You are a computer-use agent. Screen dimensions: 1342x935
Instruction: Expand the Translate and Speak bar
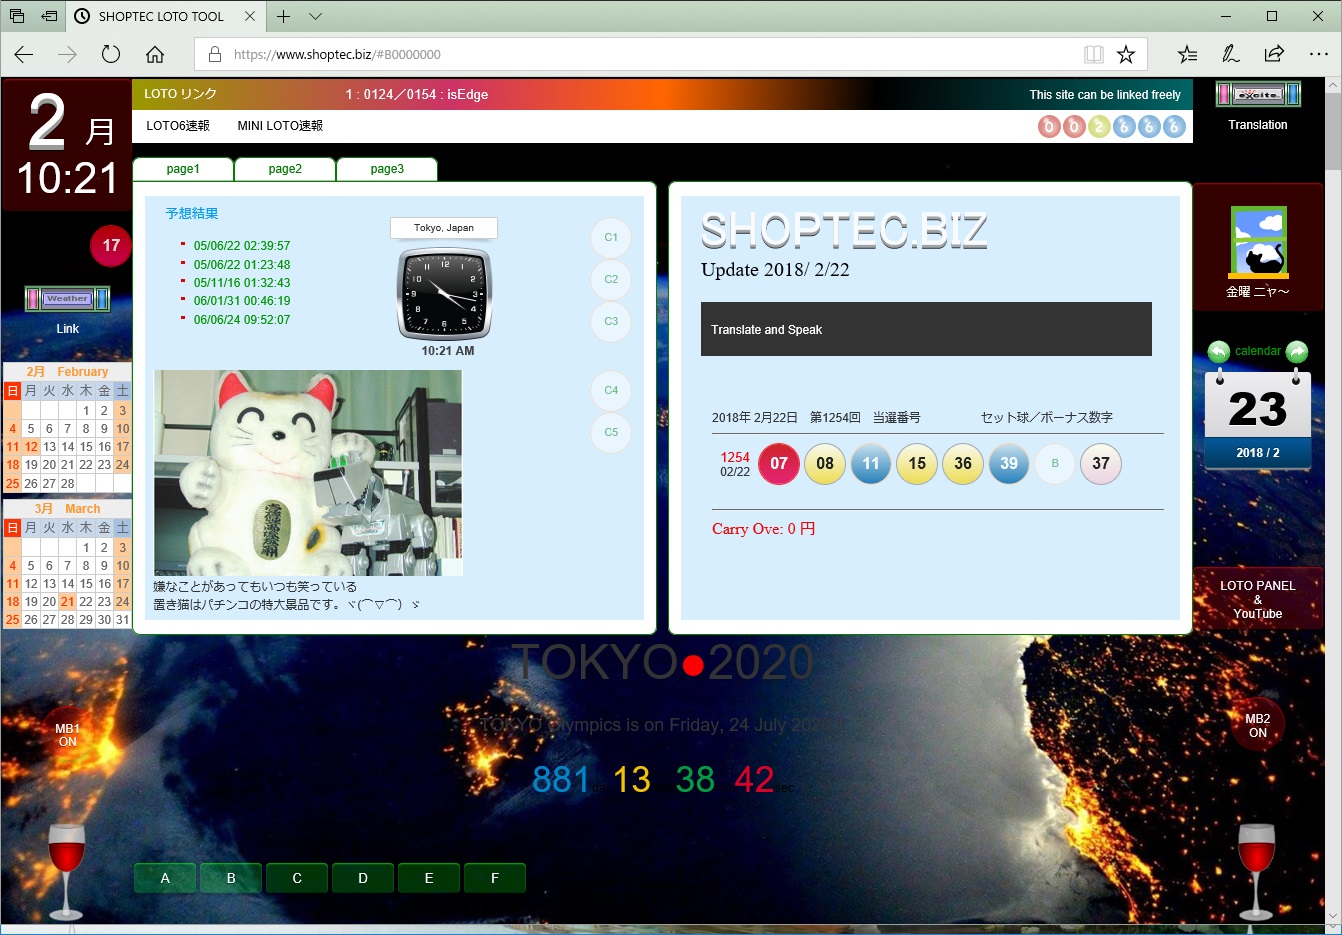click(x=925, y=329)
